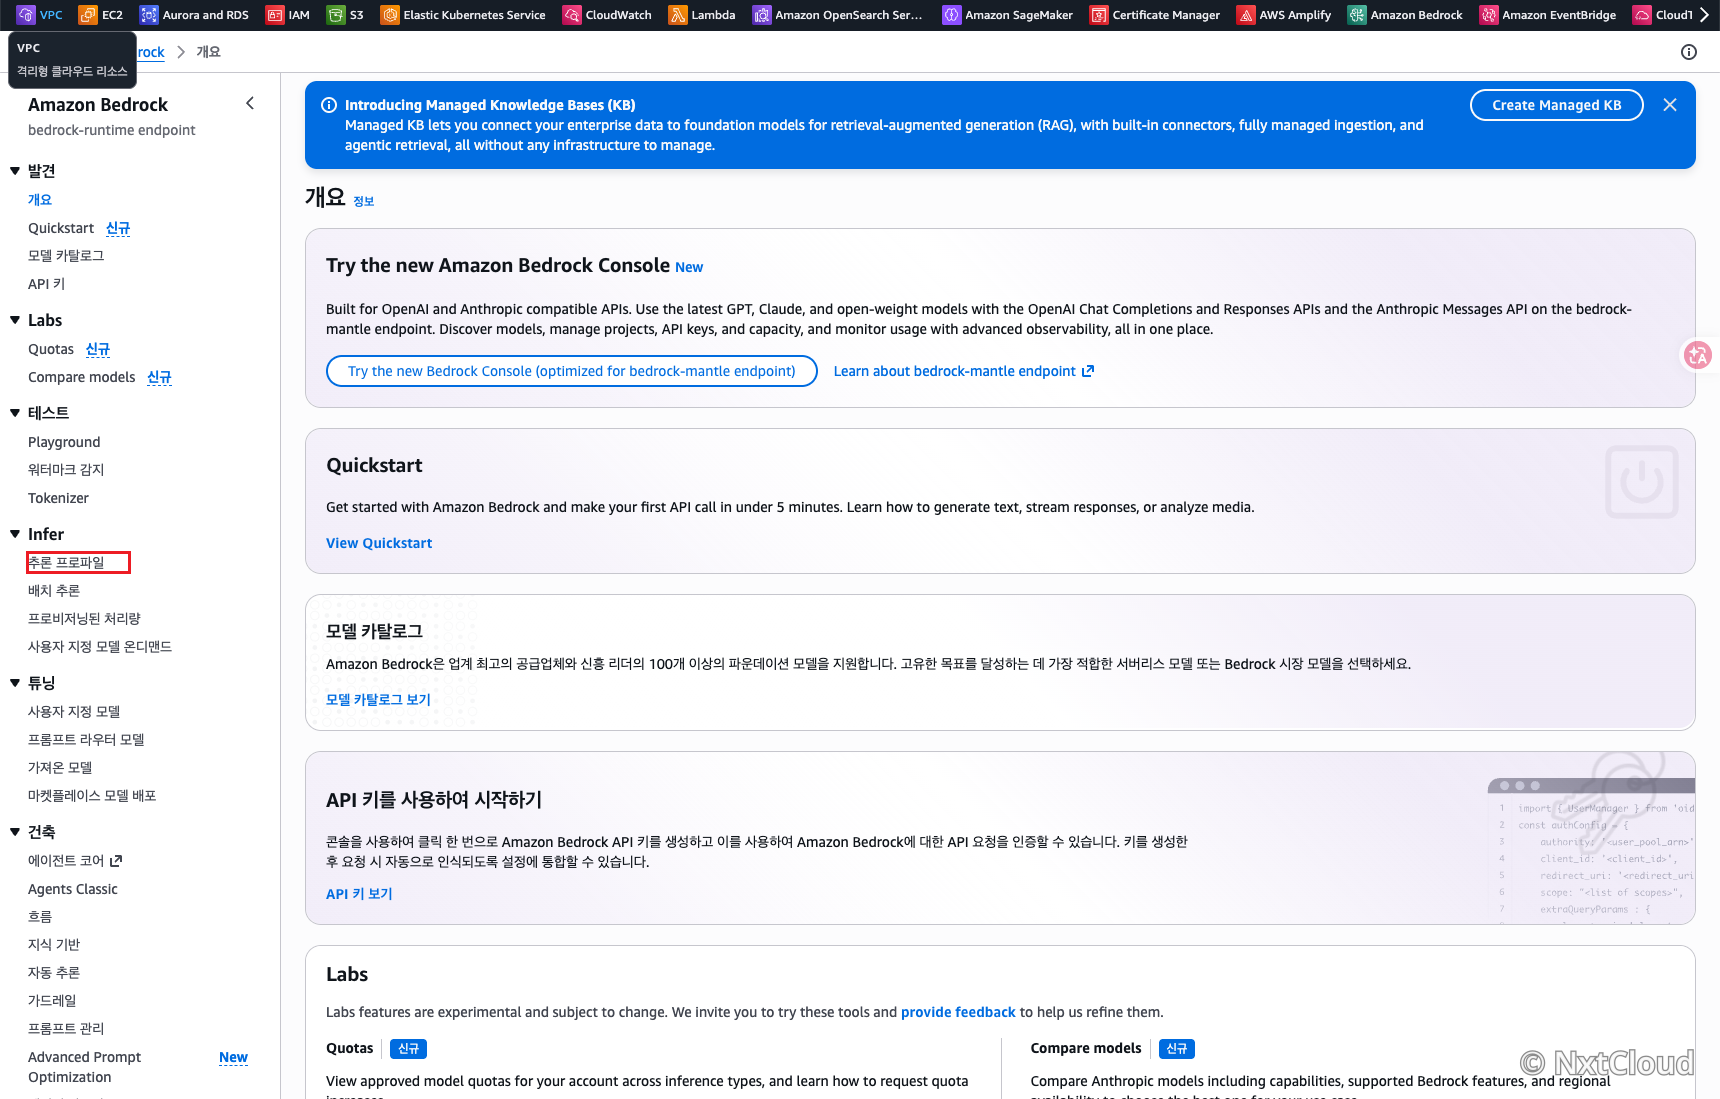Screen dimensions: 1720x1099
Task: Open the Amazon SageMaker shortcut icon
Action: click(x=952, y=15)
